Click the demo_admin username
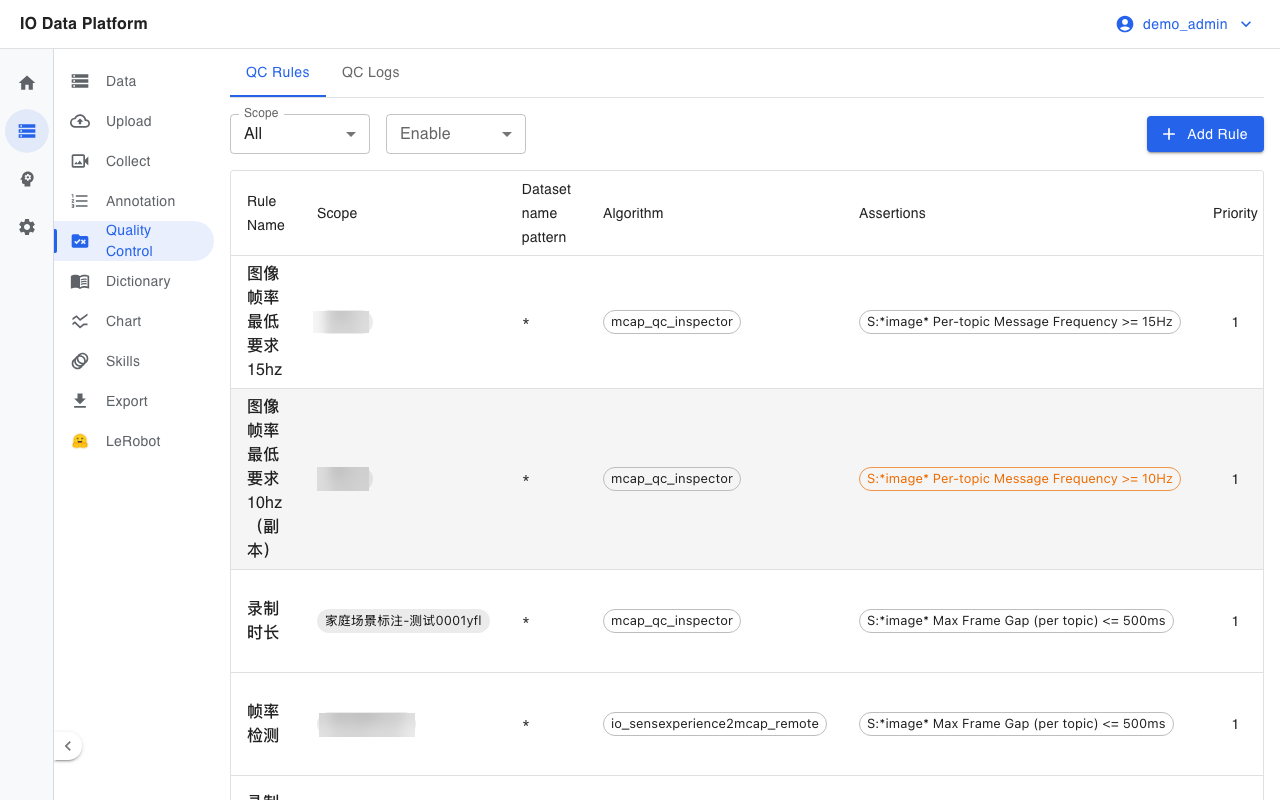Image resolution: width=1280 pixels, height=800 pixels. (1185, 24)
